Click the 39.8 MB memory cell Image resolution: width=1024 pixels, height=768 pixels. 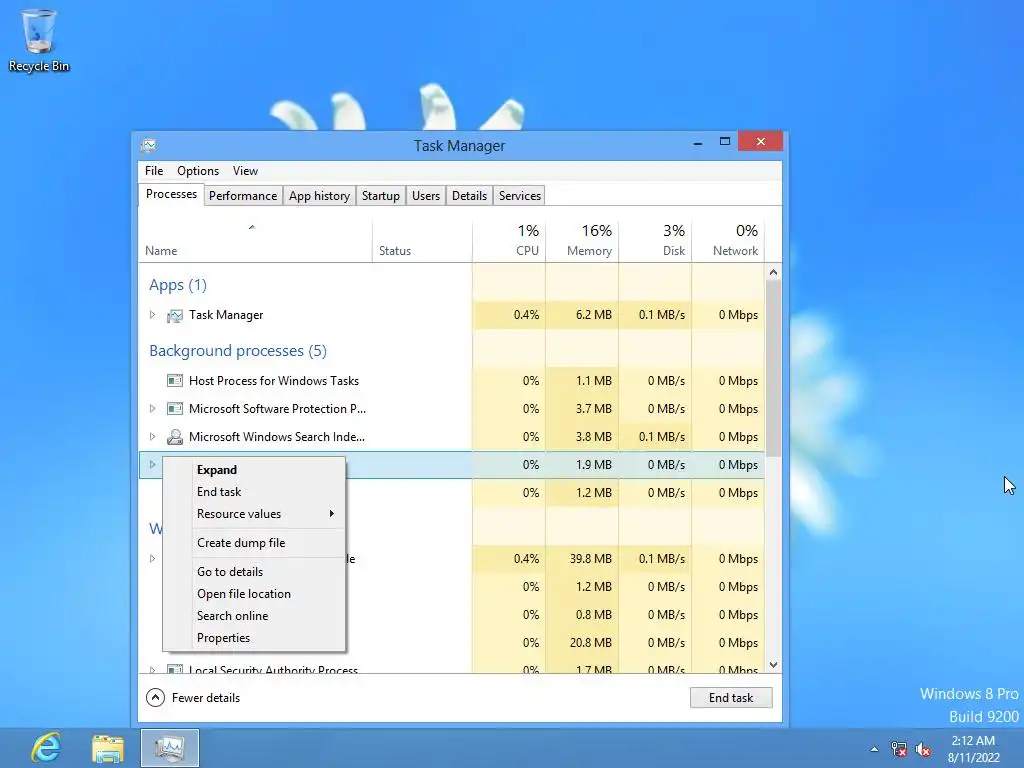pyautogui.click(x=582, y=558)
